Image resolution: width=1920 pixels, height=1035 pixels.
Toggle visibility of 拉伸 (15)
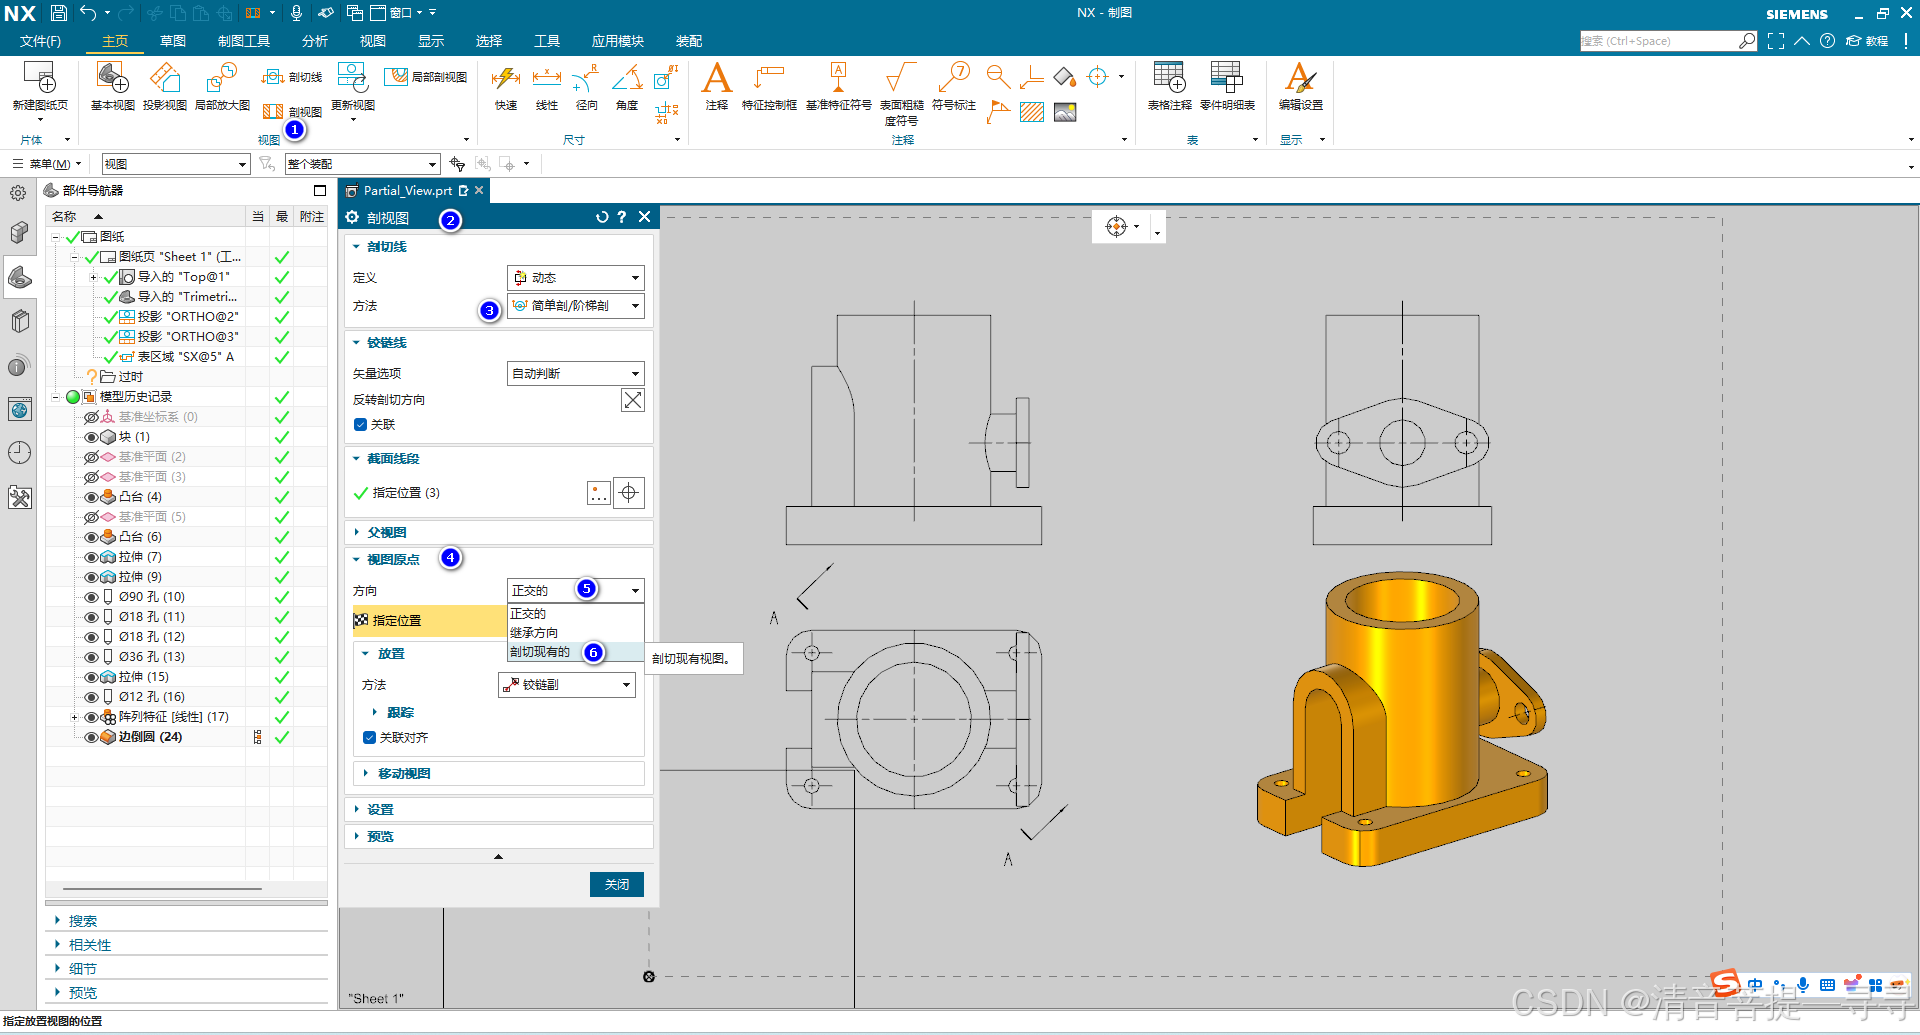pos(91,677)
